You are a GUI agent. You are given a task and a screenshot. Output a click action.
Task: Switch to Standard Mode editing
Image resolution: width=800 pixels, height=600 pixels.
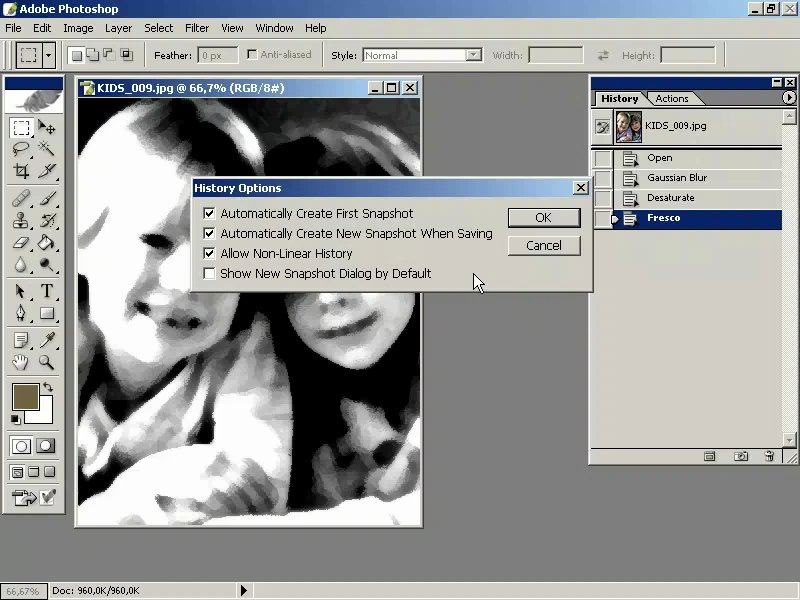click(21, 446)
